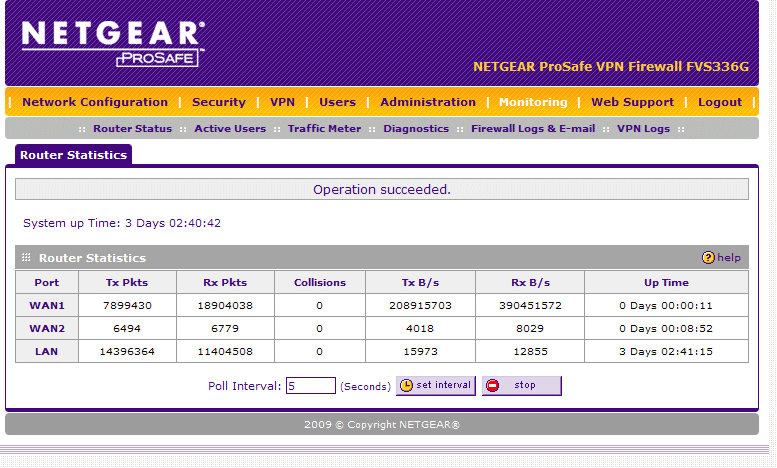Select the WAN2 row label
Screen dimensions: 777x468
click(x=47, y=329)
